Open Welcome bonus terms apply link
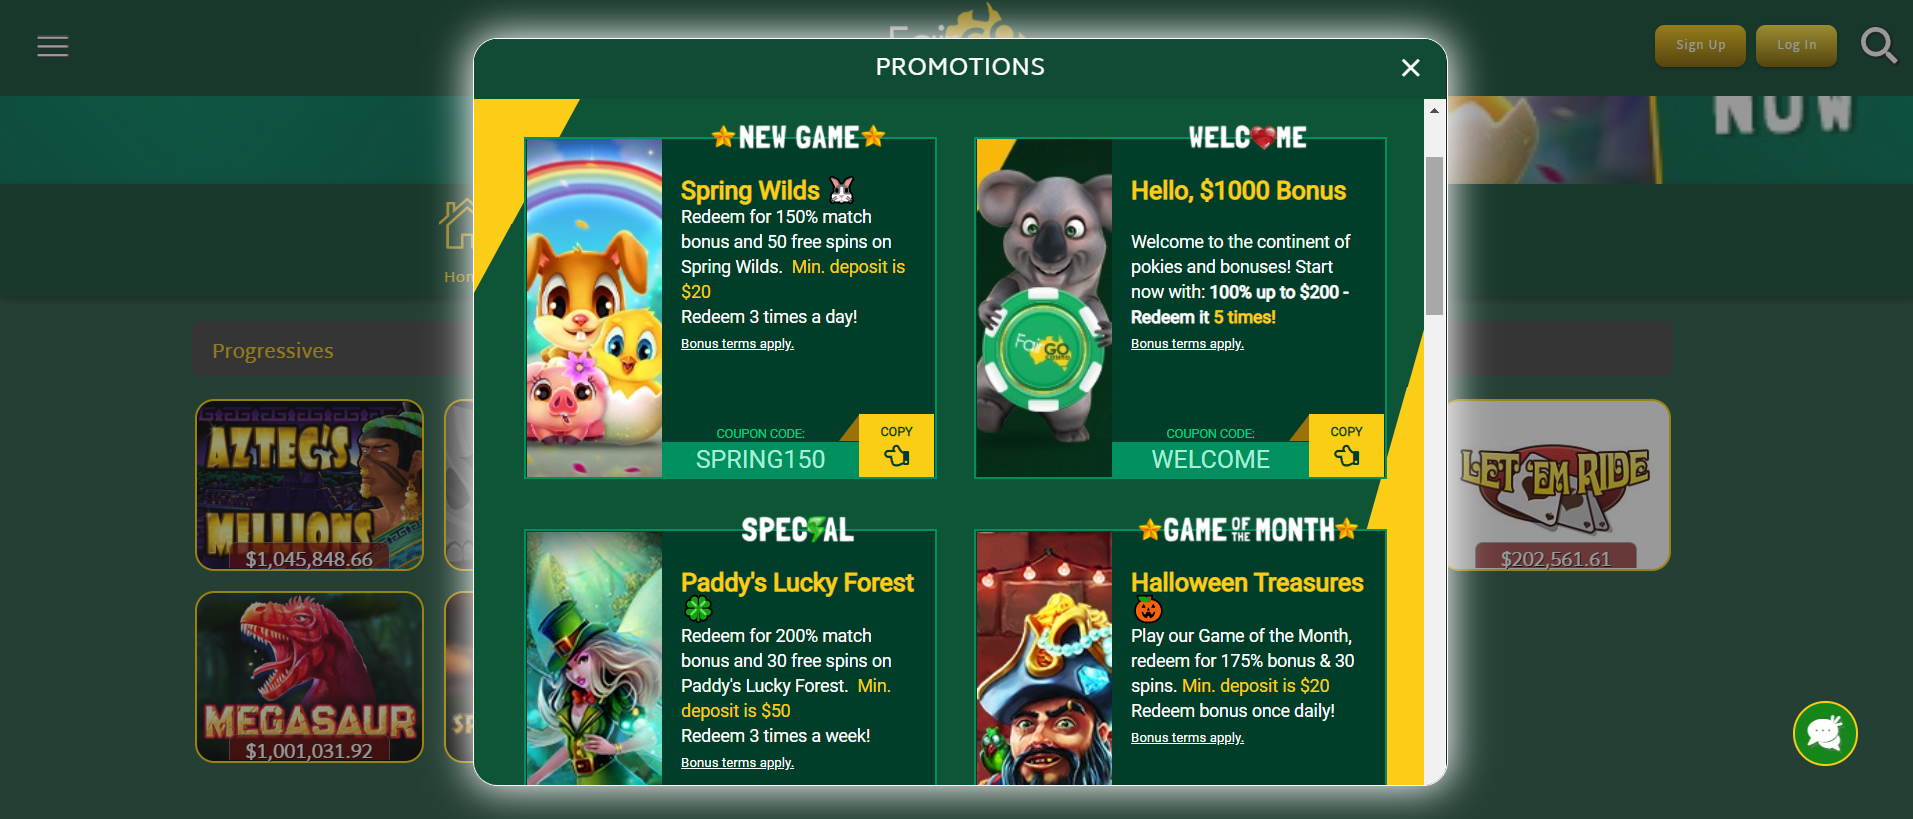The height and width of the screenshot is (819, 1913). (1187, 344)
